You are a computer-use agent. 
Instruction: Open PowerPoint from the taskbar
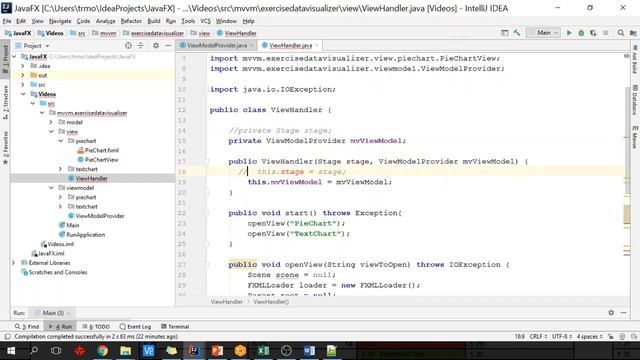[217, 351]
